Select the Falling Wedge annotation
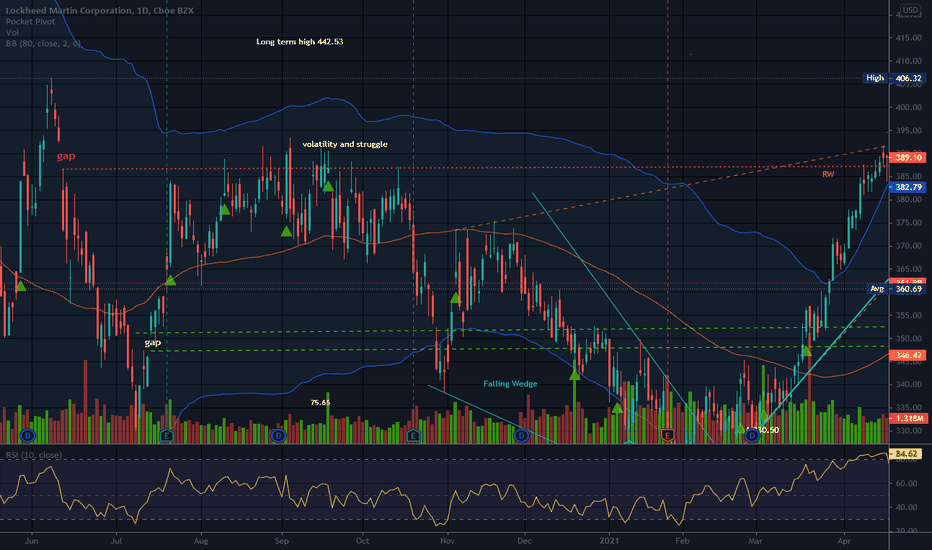 point(510,384)
